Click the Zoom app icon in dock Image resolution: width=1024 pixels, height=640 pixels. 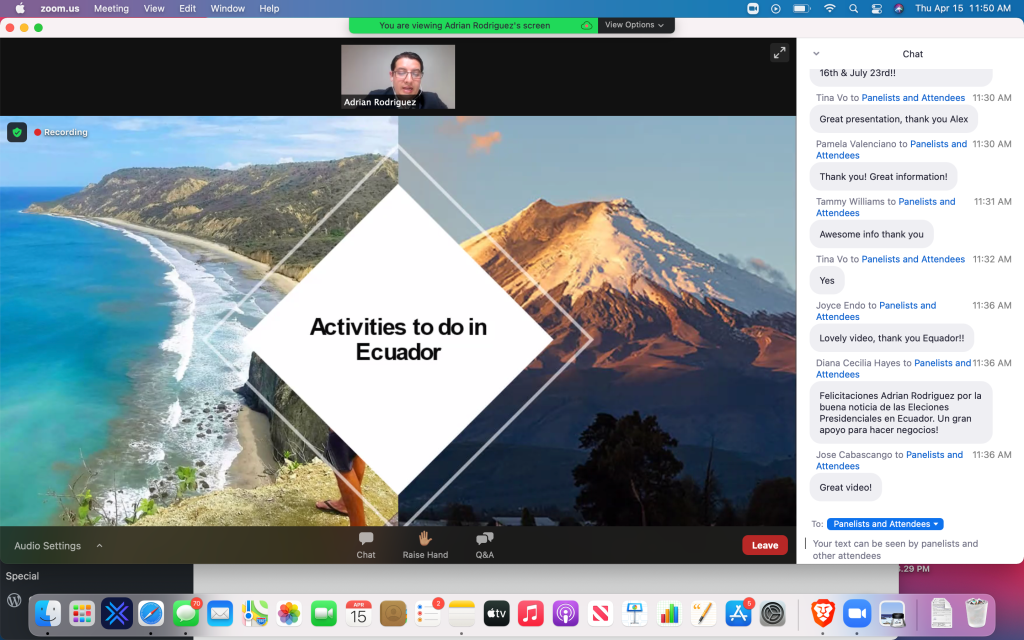[x=856, y=612]
